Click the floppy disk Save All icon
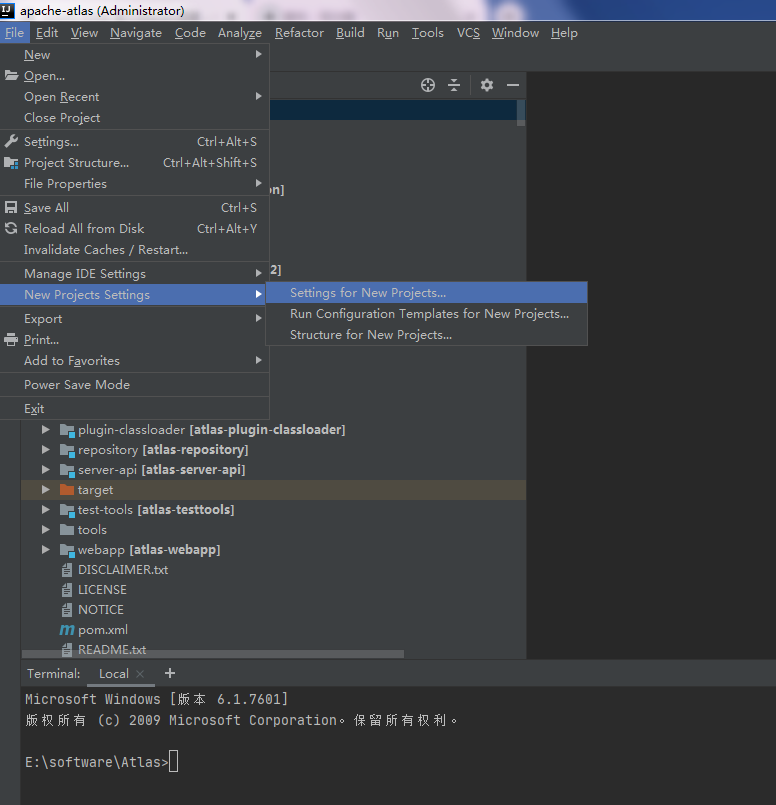This screenshot has width=776, height=805. [x=11, y=207]
